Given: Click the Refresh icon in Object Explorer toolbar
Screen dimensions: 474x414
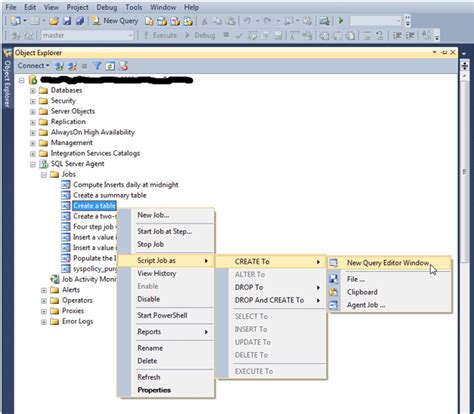Looking at the screenshot, I should click(110, 66).
